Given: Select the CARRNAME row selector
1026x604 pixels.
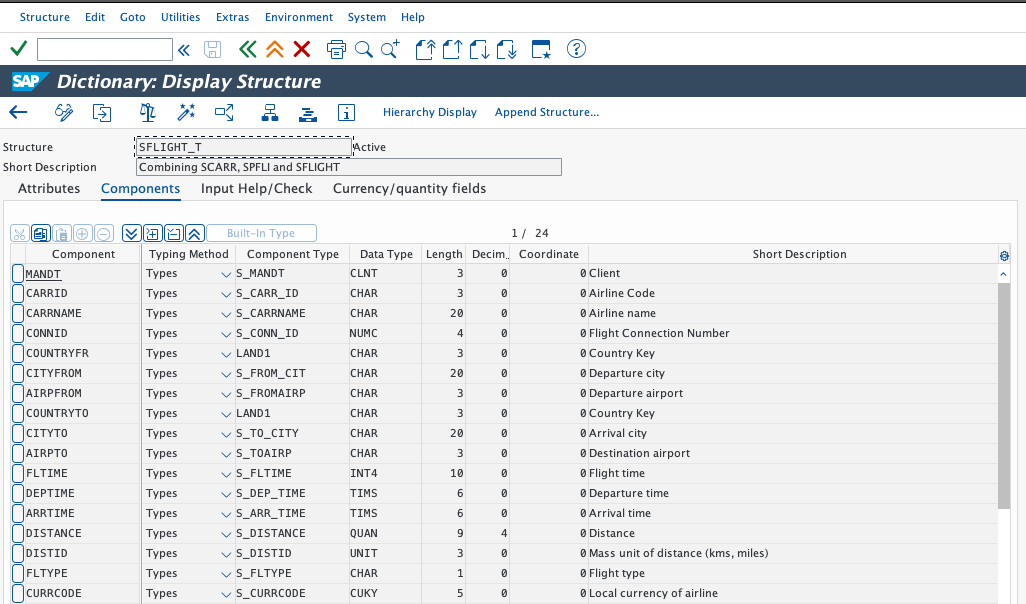Looking at the screenshot, I should (x=18, y=313).
